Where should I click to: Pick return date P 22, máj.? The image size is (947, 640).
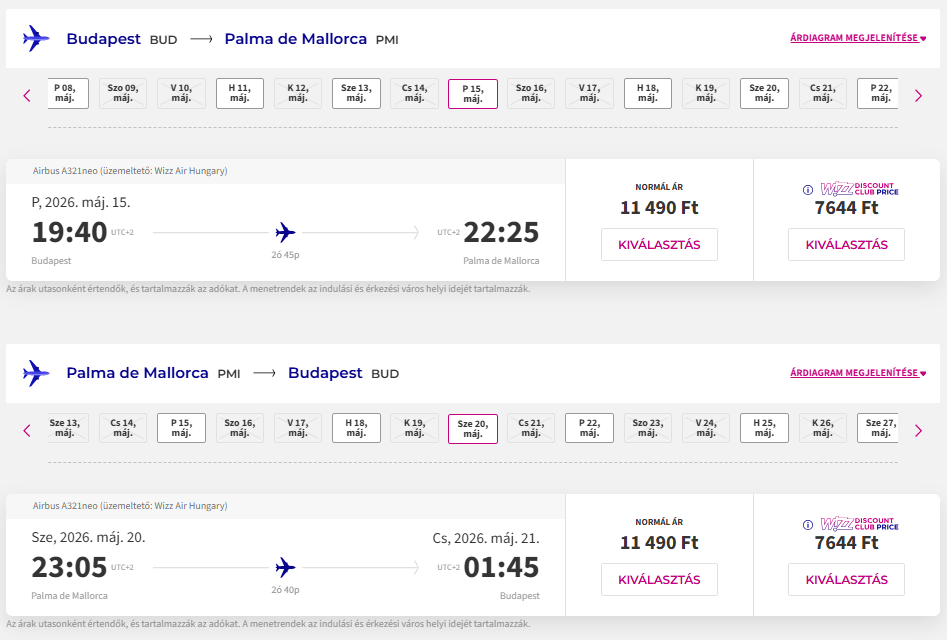pyautogui.click(x=589, y=428)
